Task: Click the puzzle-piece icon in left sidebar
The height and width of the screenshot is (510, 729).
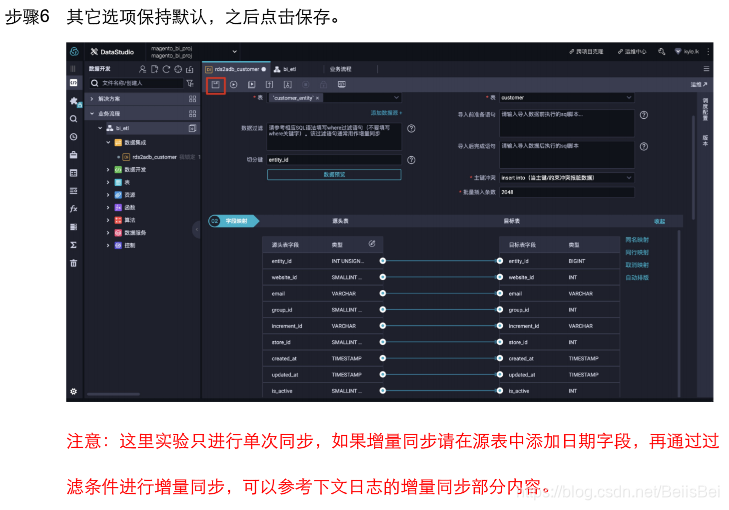Action: pyautogui.click(x=74, y=101)
